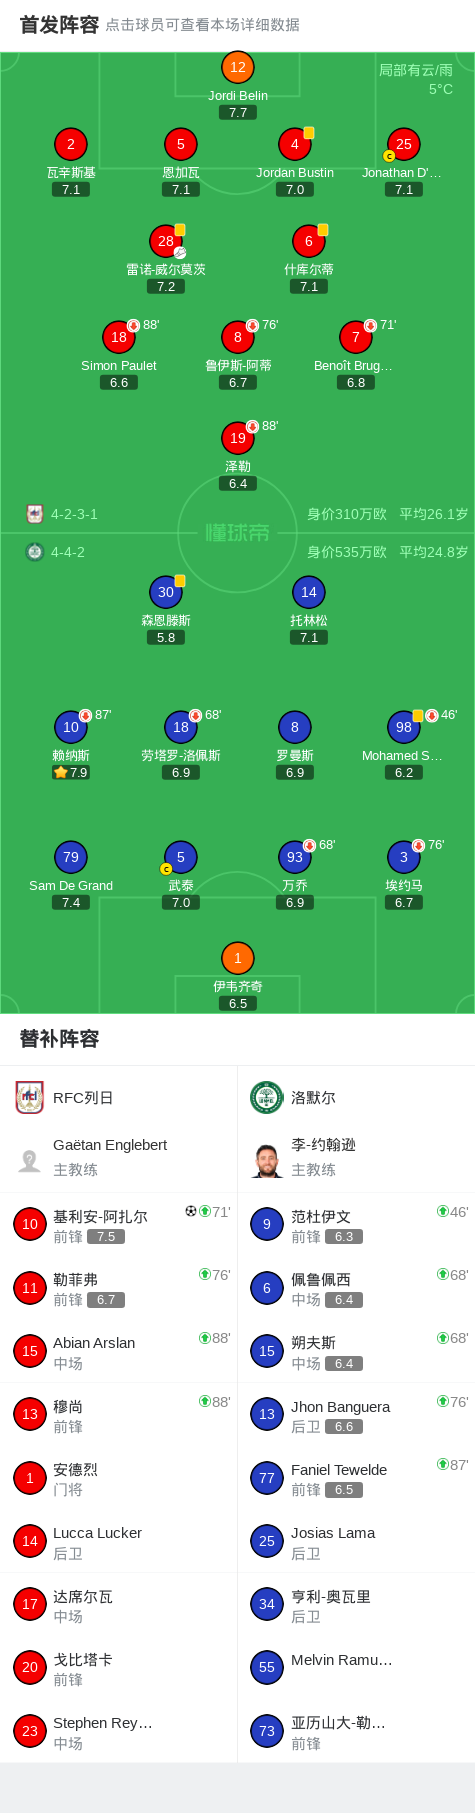Select substitute 范杜伊文 number 9 row

coord(356,1224)
